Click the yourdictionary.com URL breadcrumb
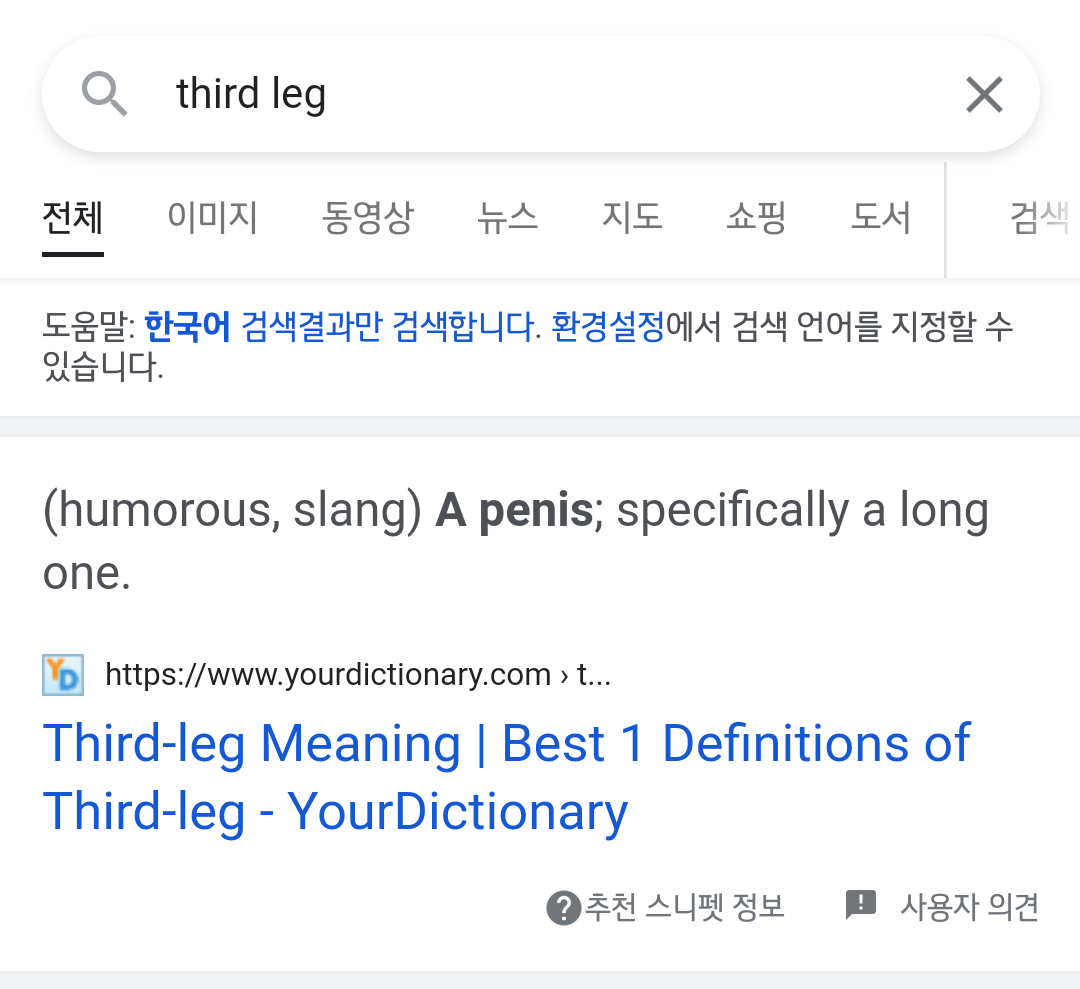 (x=357, y=675)
